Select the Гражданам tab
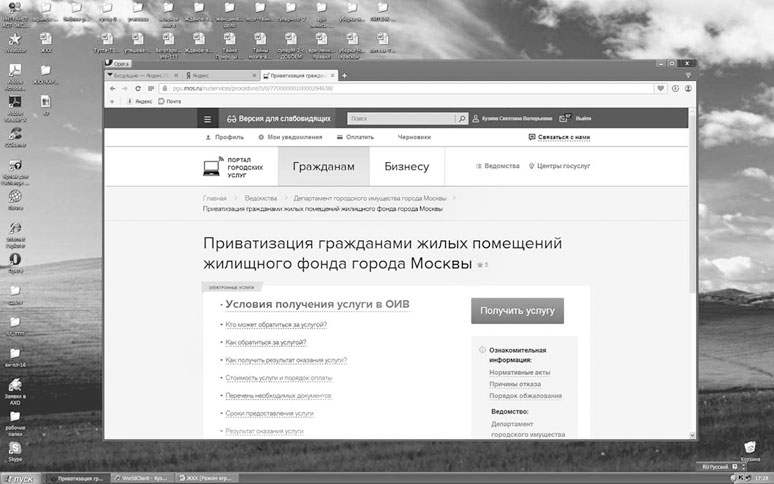 click(x=323, y=167)
